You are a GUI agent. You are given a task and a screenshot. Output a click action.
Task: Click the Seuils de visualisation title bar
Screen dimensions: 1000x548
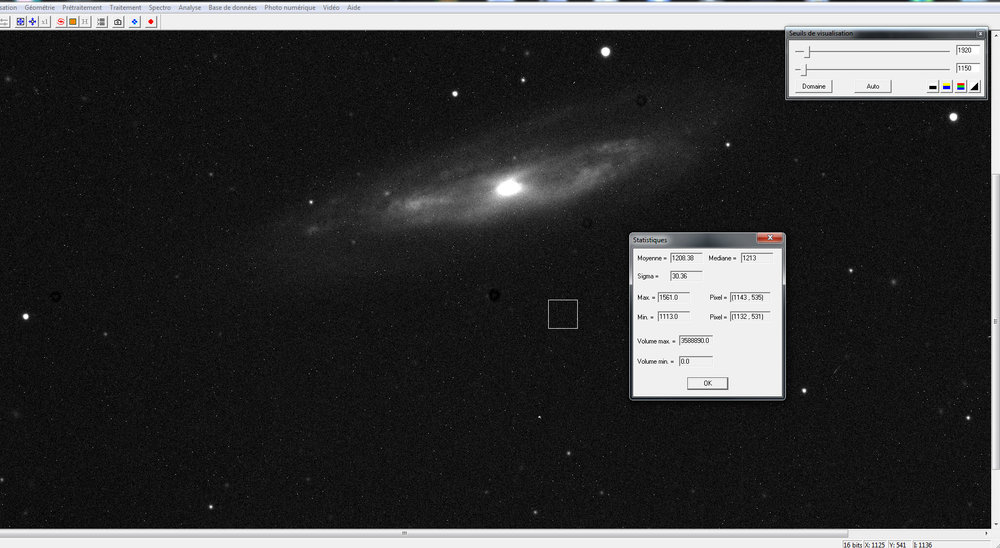coord(882,33)
